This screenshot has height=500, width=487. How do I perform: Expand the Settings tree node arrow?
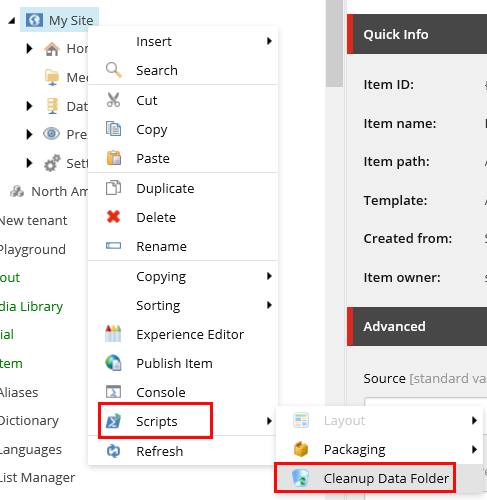click(x=29, y=163)
